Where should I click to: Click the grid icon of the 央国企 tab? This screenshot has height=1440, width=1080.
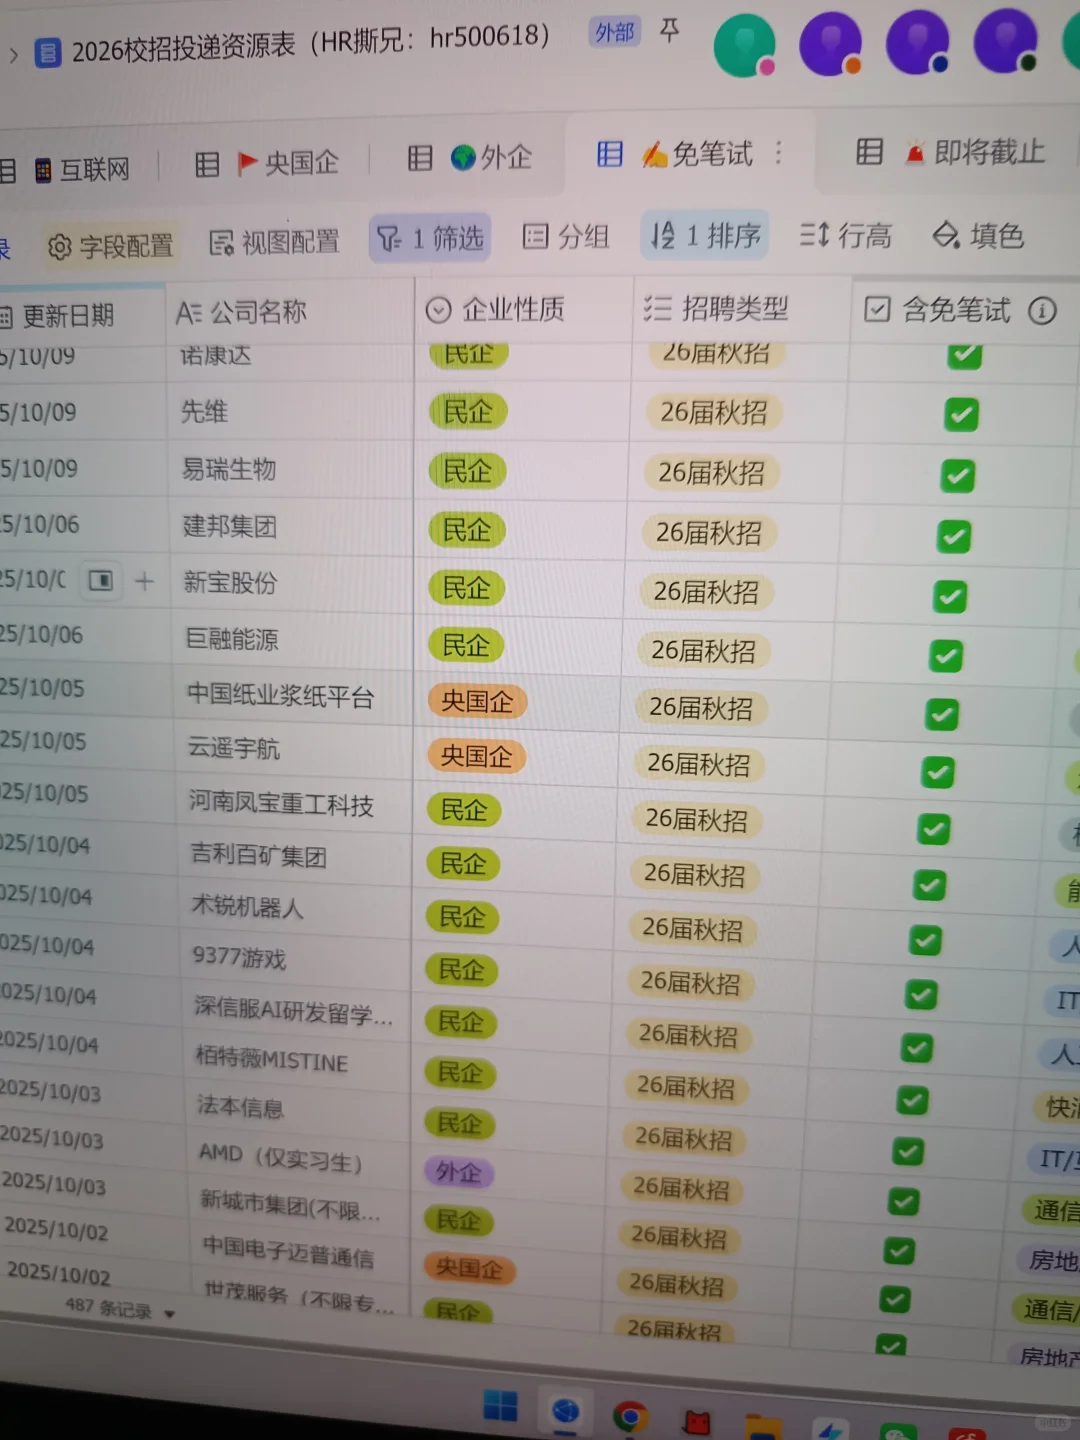tap(207, 164)
